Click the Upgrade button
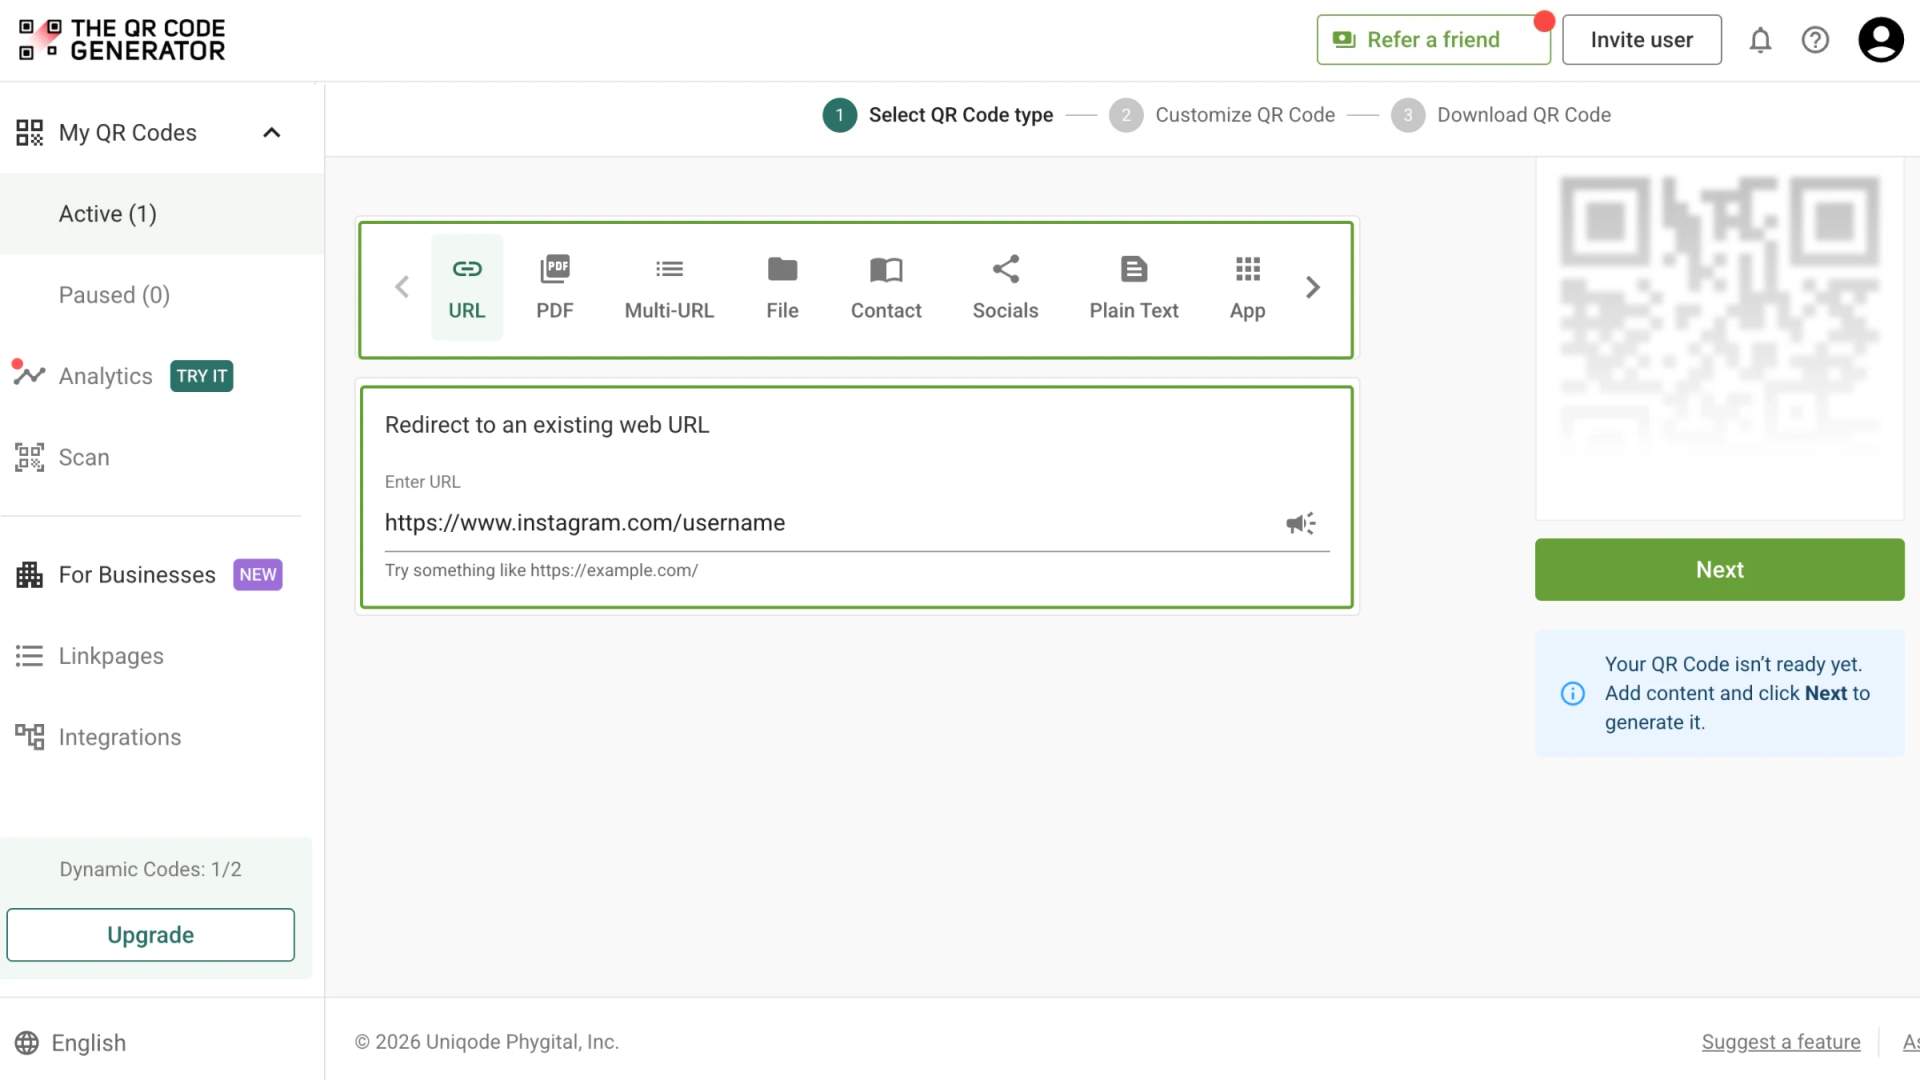Viewport: 1920px width, 1080px height. point(151,935)
